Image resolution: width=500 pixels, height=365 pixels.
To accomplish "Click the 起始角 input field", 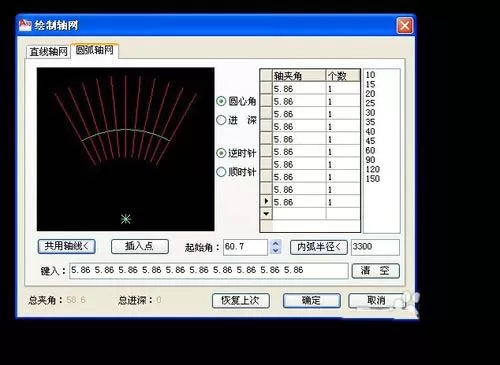I will click(245, 247).
